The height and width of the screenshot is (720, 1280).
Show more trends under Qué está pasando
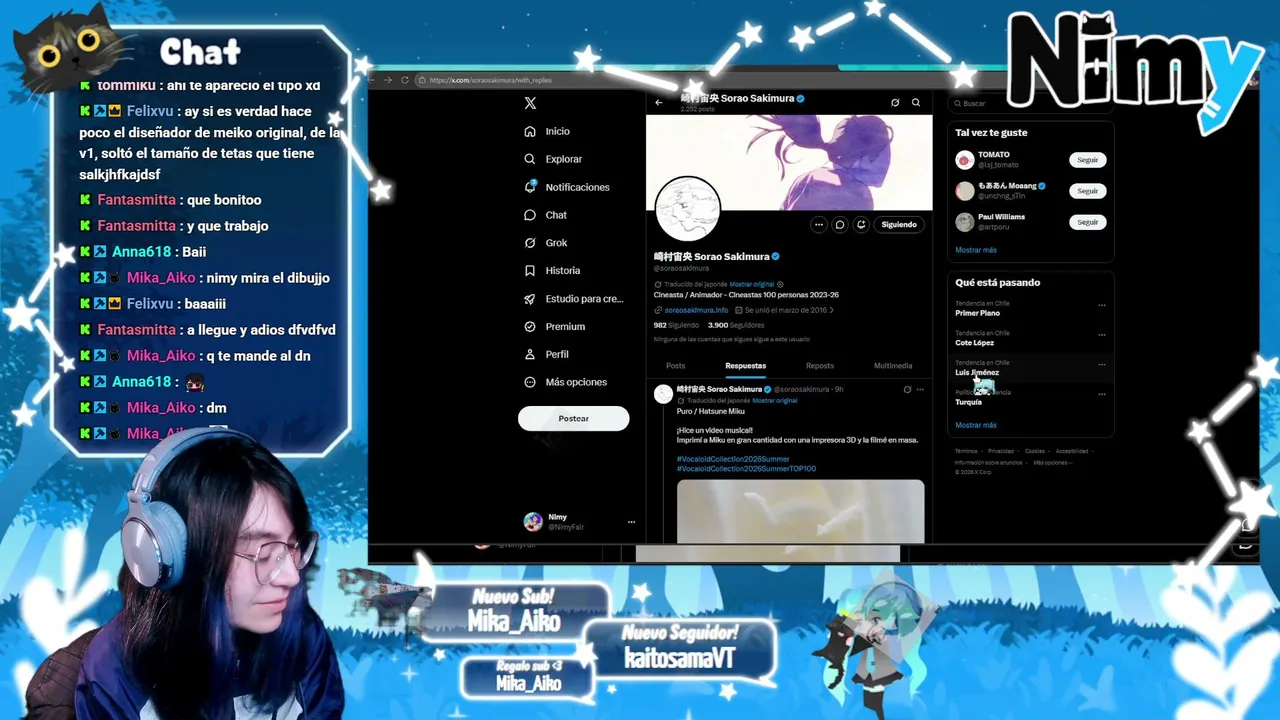[x=976, y=425]
